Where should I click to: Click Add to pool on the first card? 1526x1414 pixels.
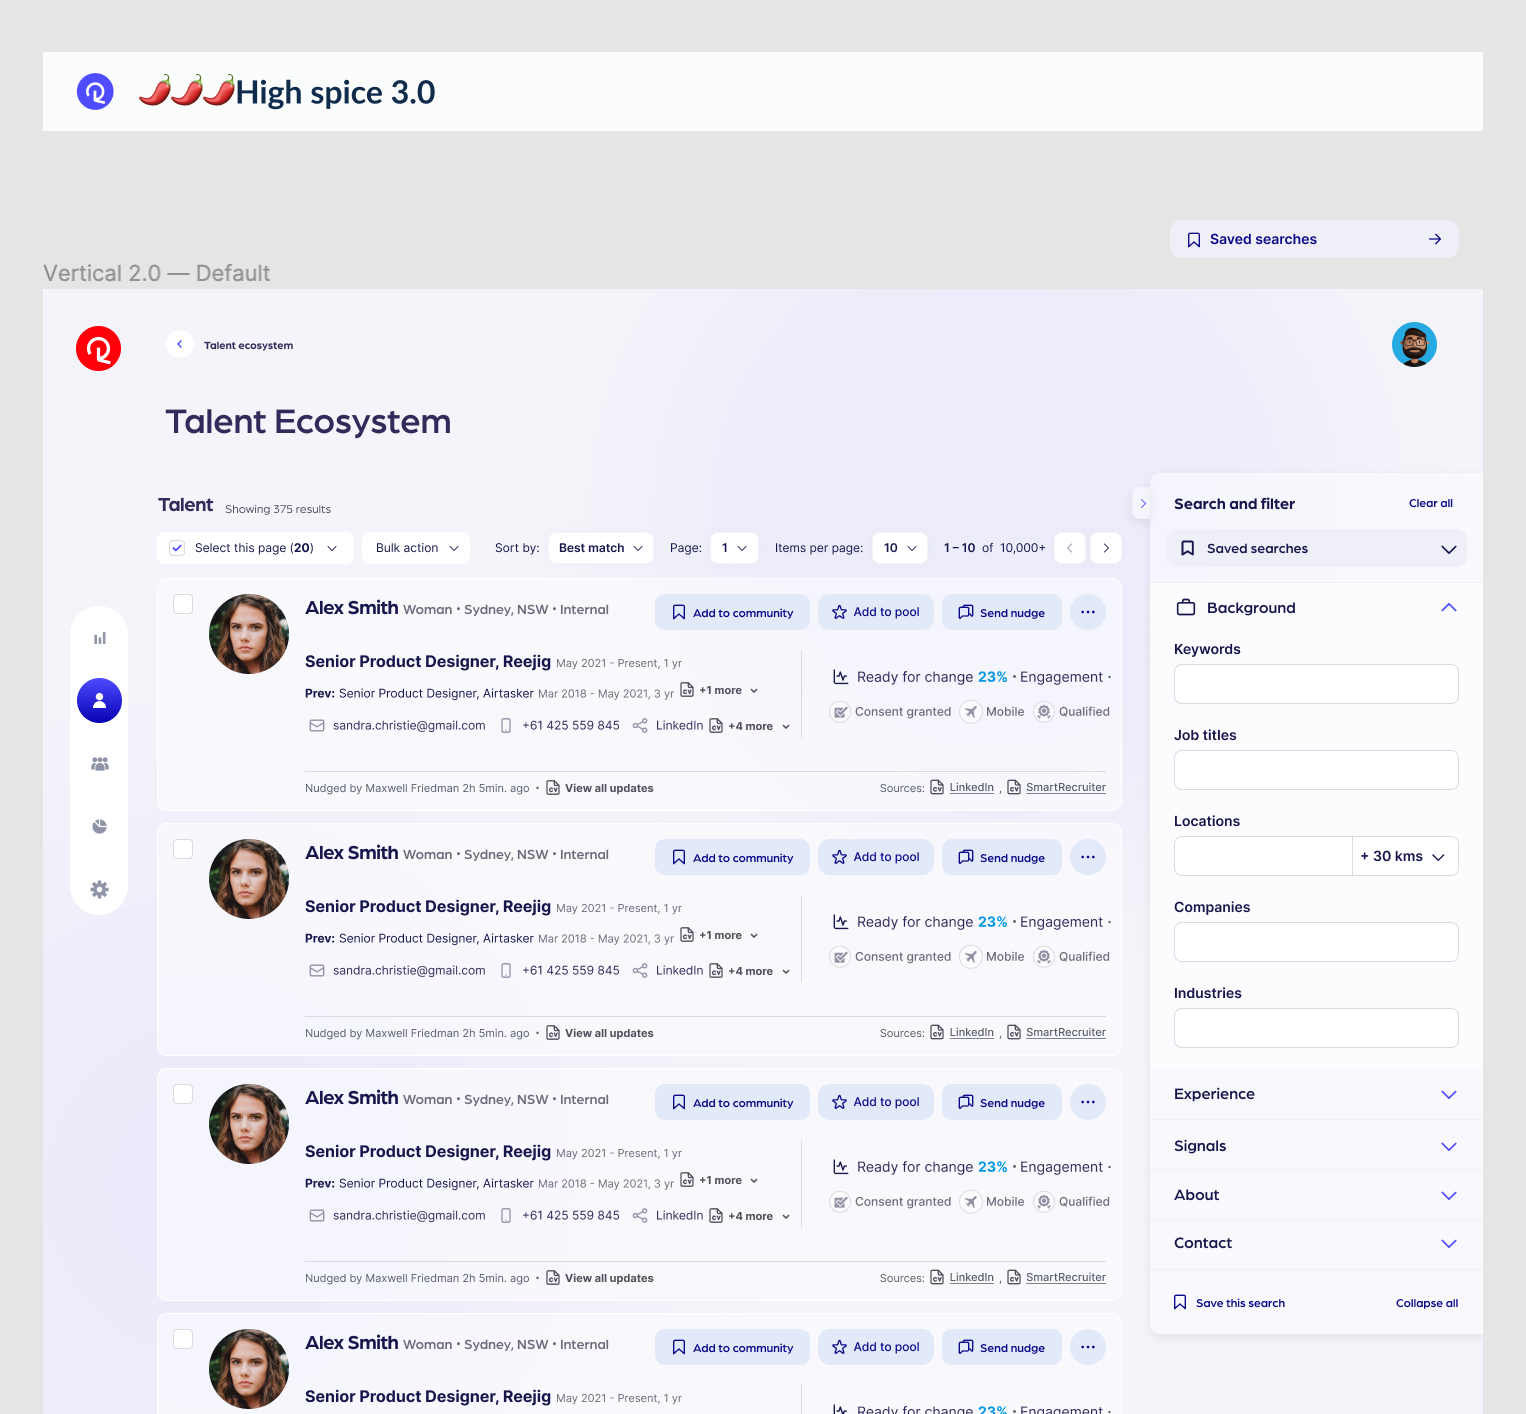click(876, 612)
